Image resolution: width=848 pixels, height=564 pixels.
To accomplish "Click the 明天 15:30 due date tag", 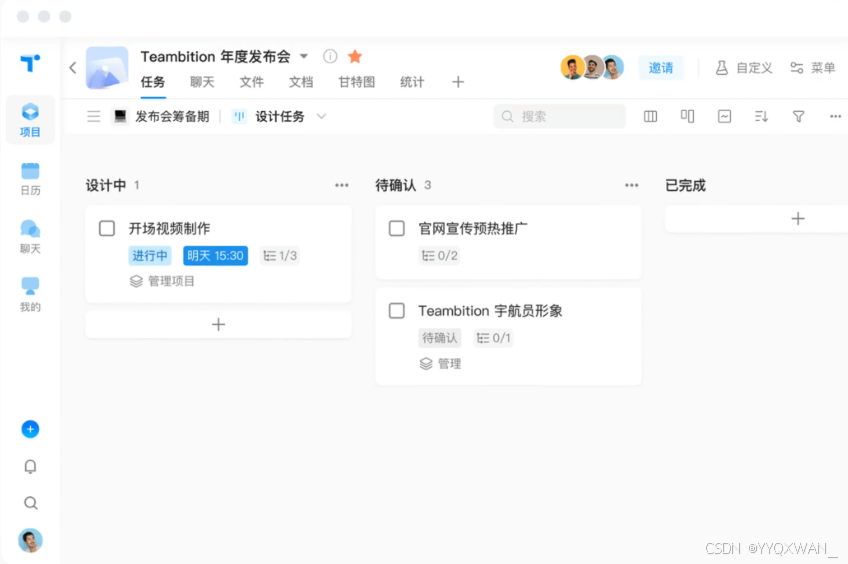I will point(215,255).
